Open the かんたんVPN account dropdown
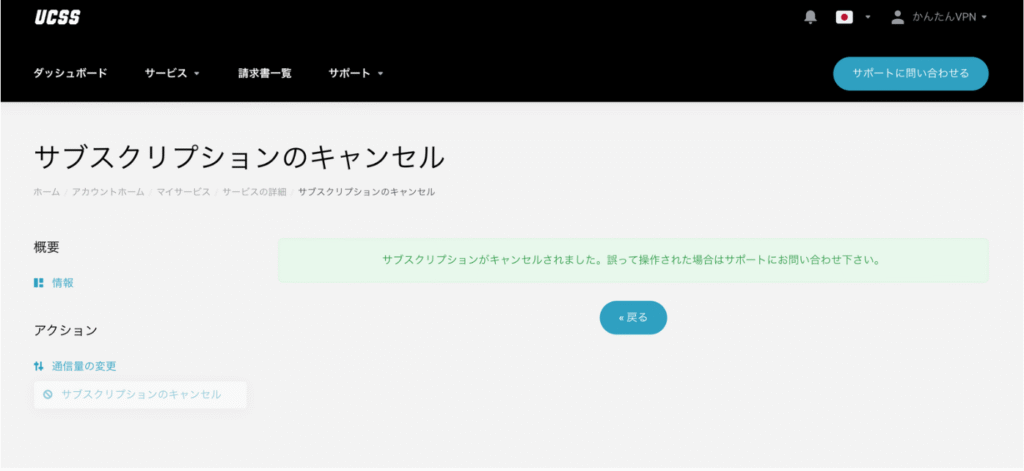The width and height of the screenshot is (1024, 471). coord(948,17)
